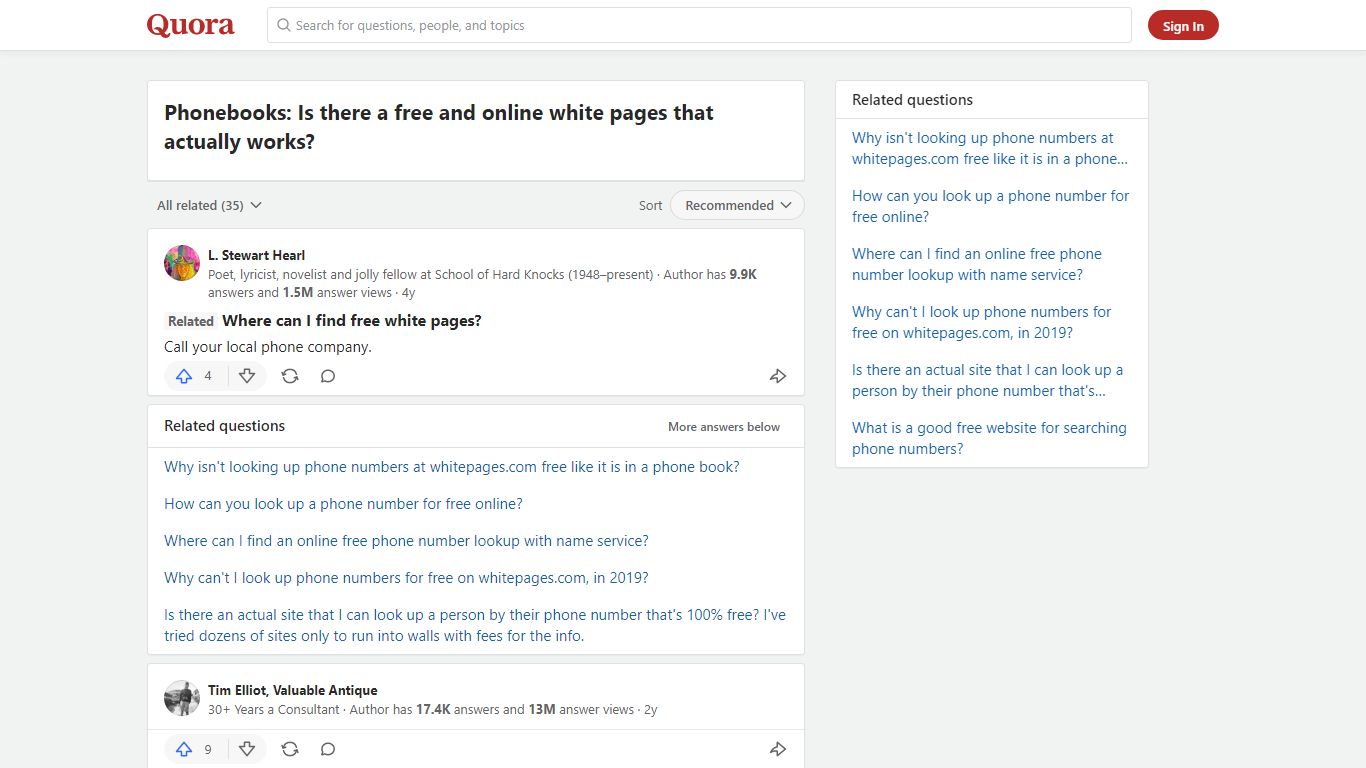Viewport: 1366px width, 768px height.
Task: Focus the Quora search field
Action: [x=699, y=25]
